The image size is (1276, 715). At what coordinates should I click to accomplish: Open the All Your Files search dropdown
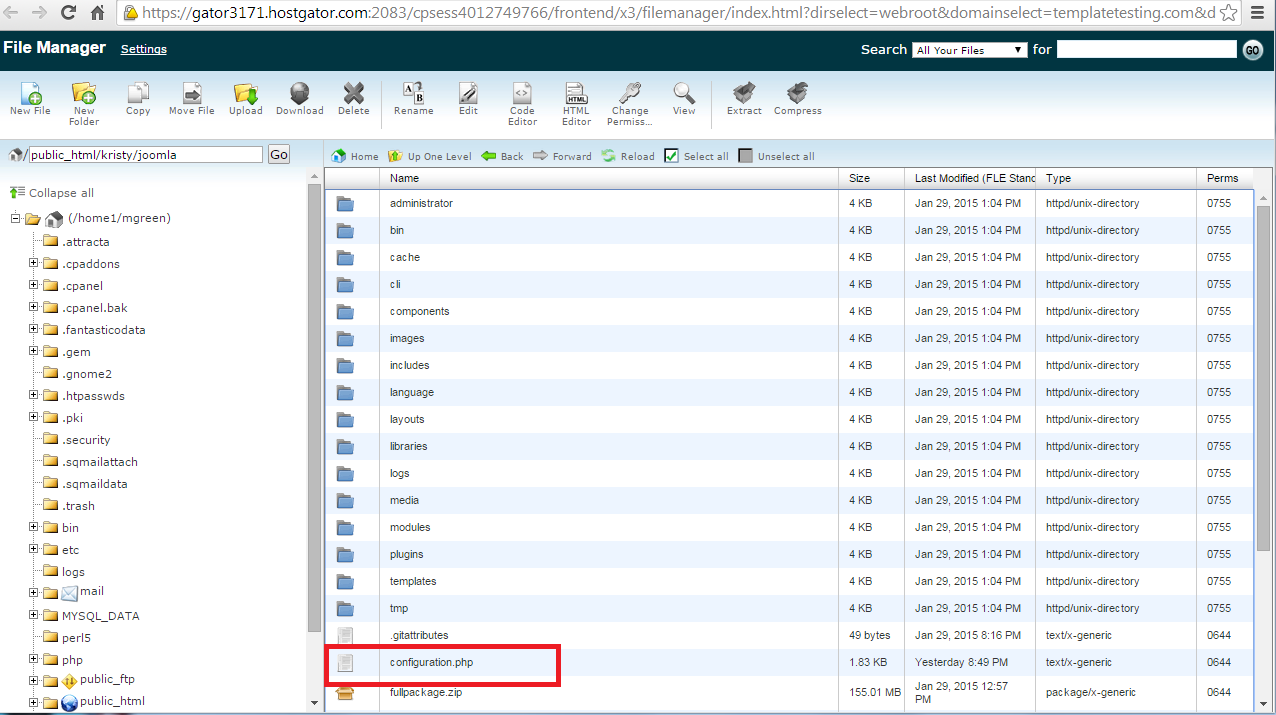click(969, 50)
